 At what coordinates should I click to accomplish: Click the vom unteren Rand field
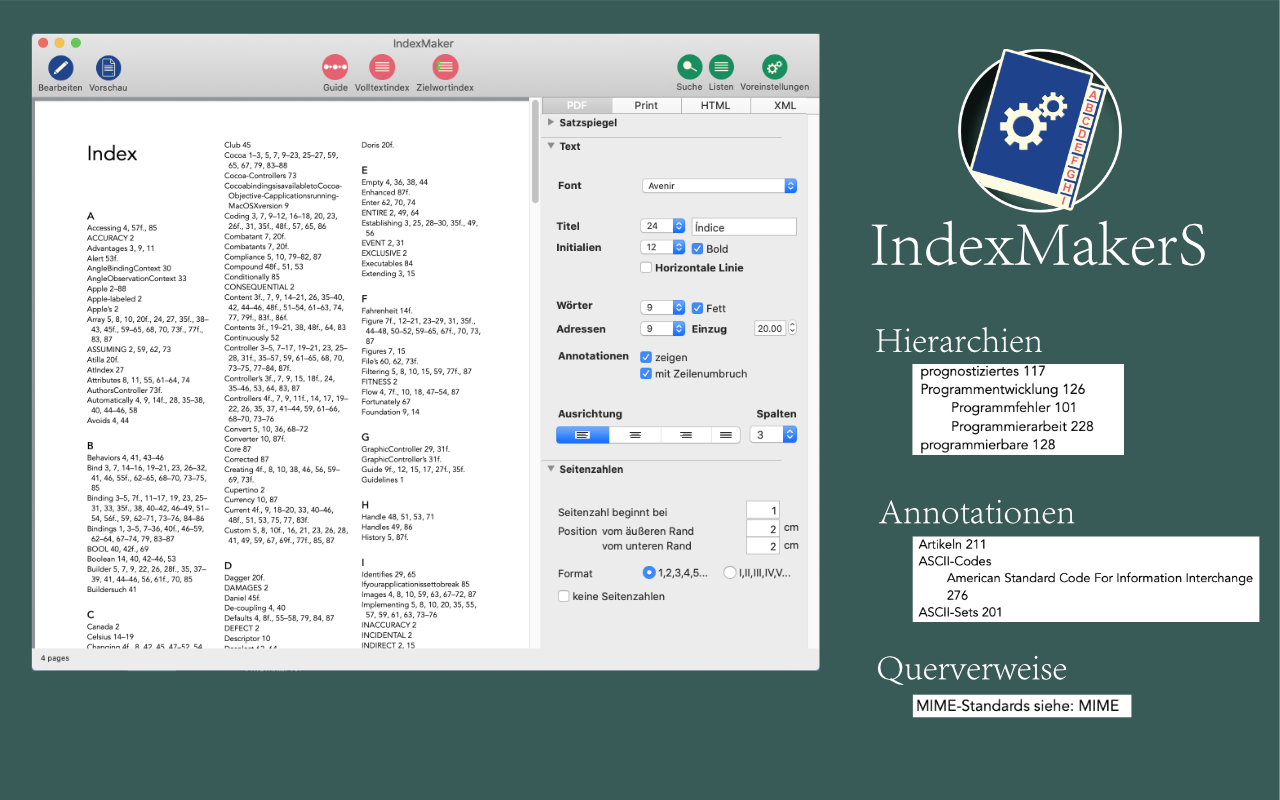click(x=763, y=546)
